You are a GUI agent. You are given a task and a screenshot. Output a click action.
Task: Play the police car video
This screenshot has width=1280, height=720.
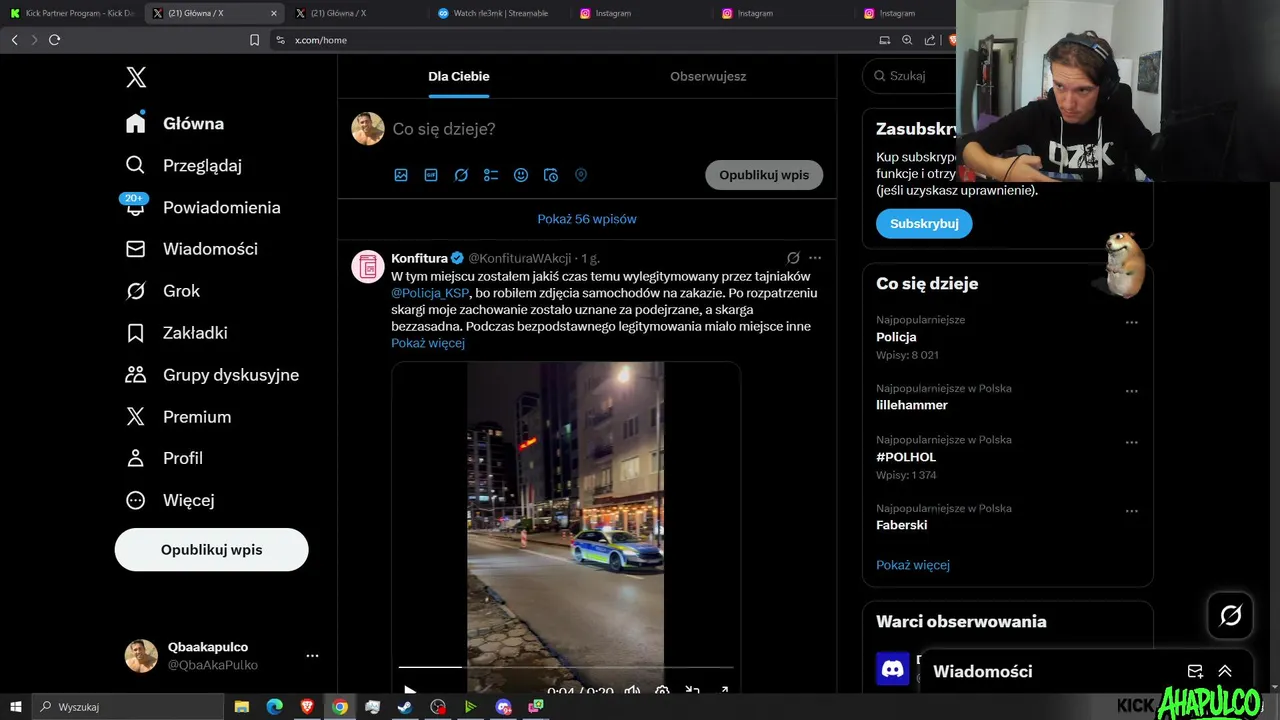click(x=410, y=691)
